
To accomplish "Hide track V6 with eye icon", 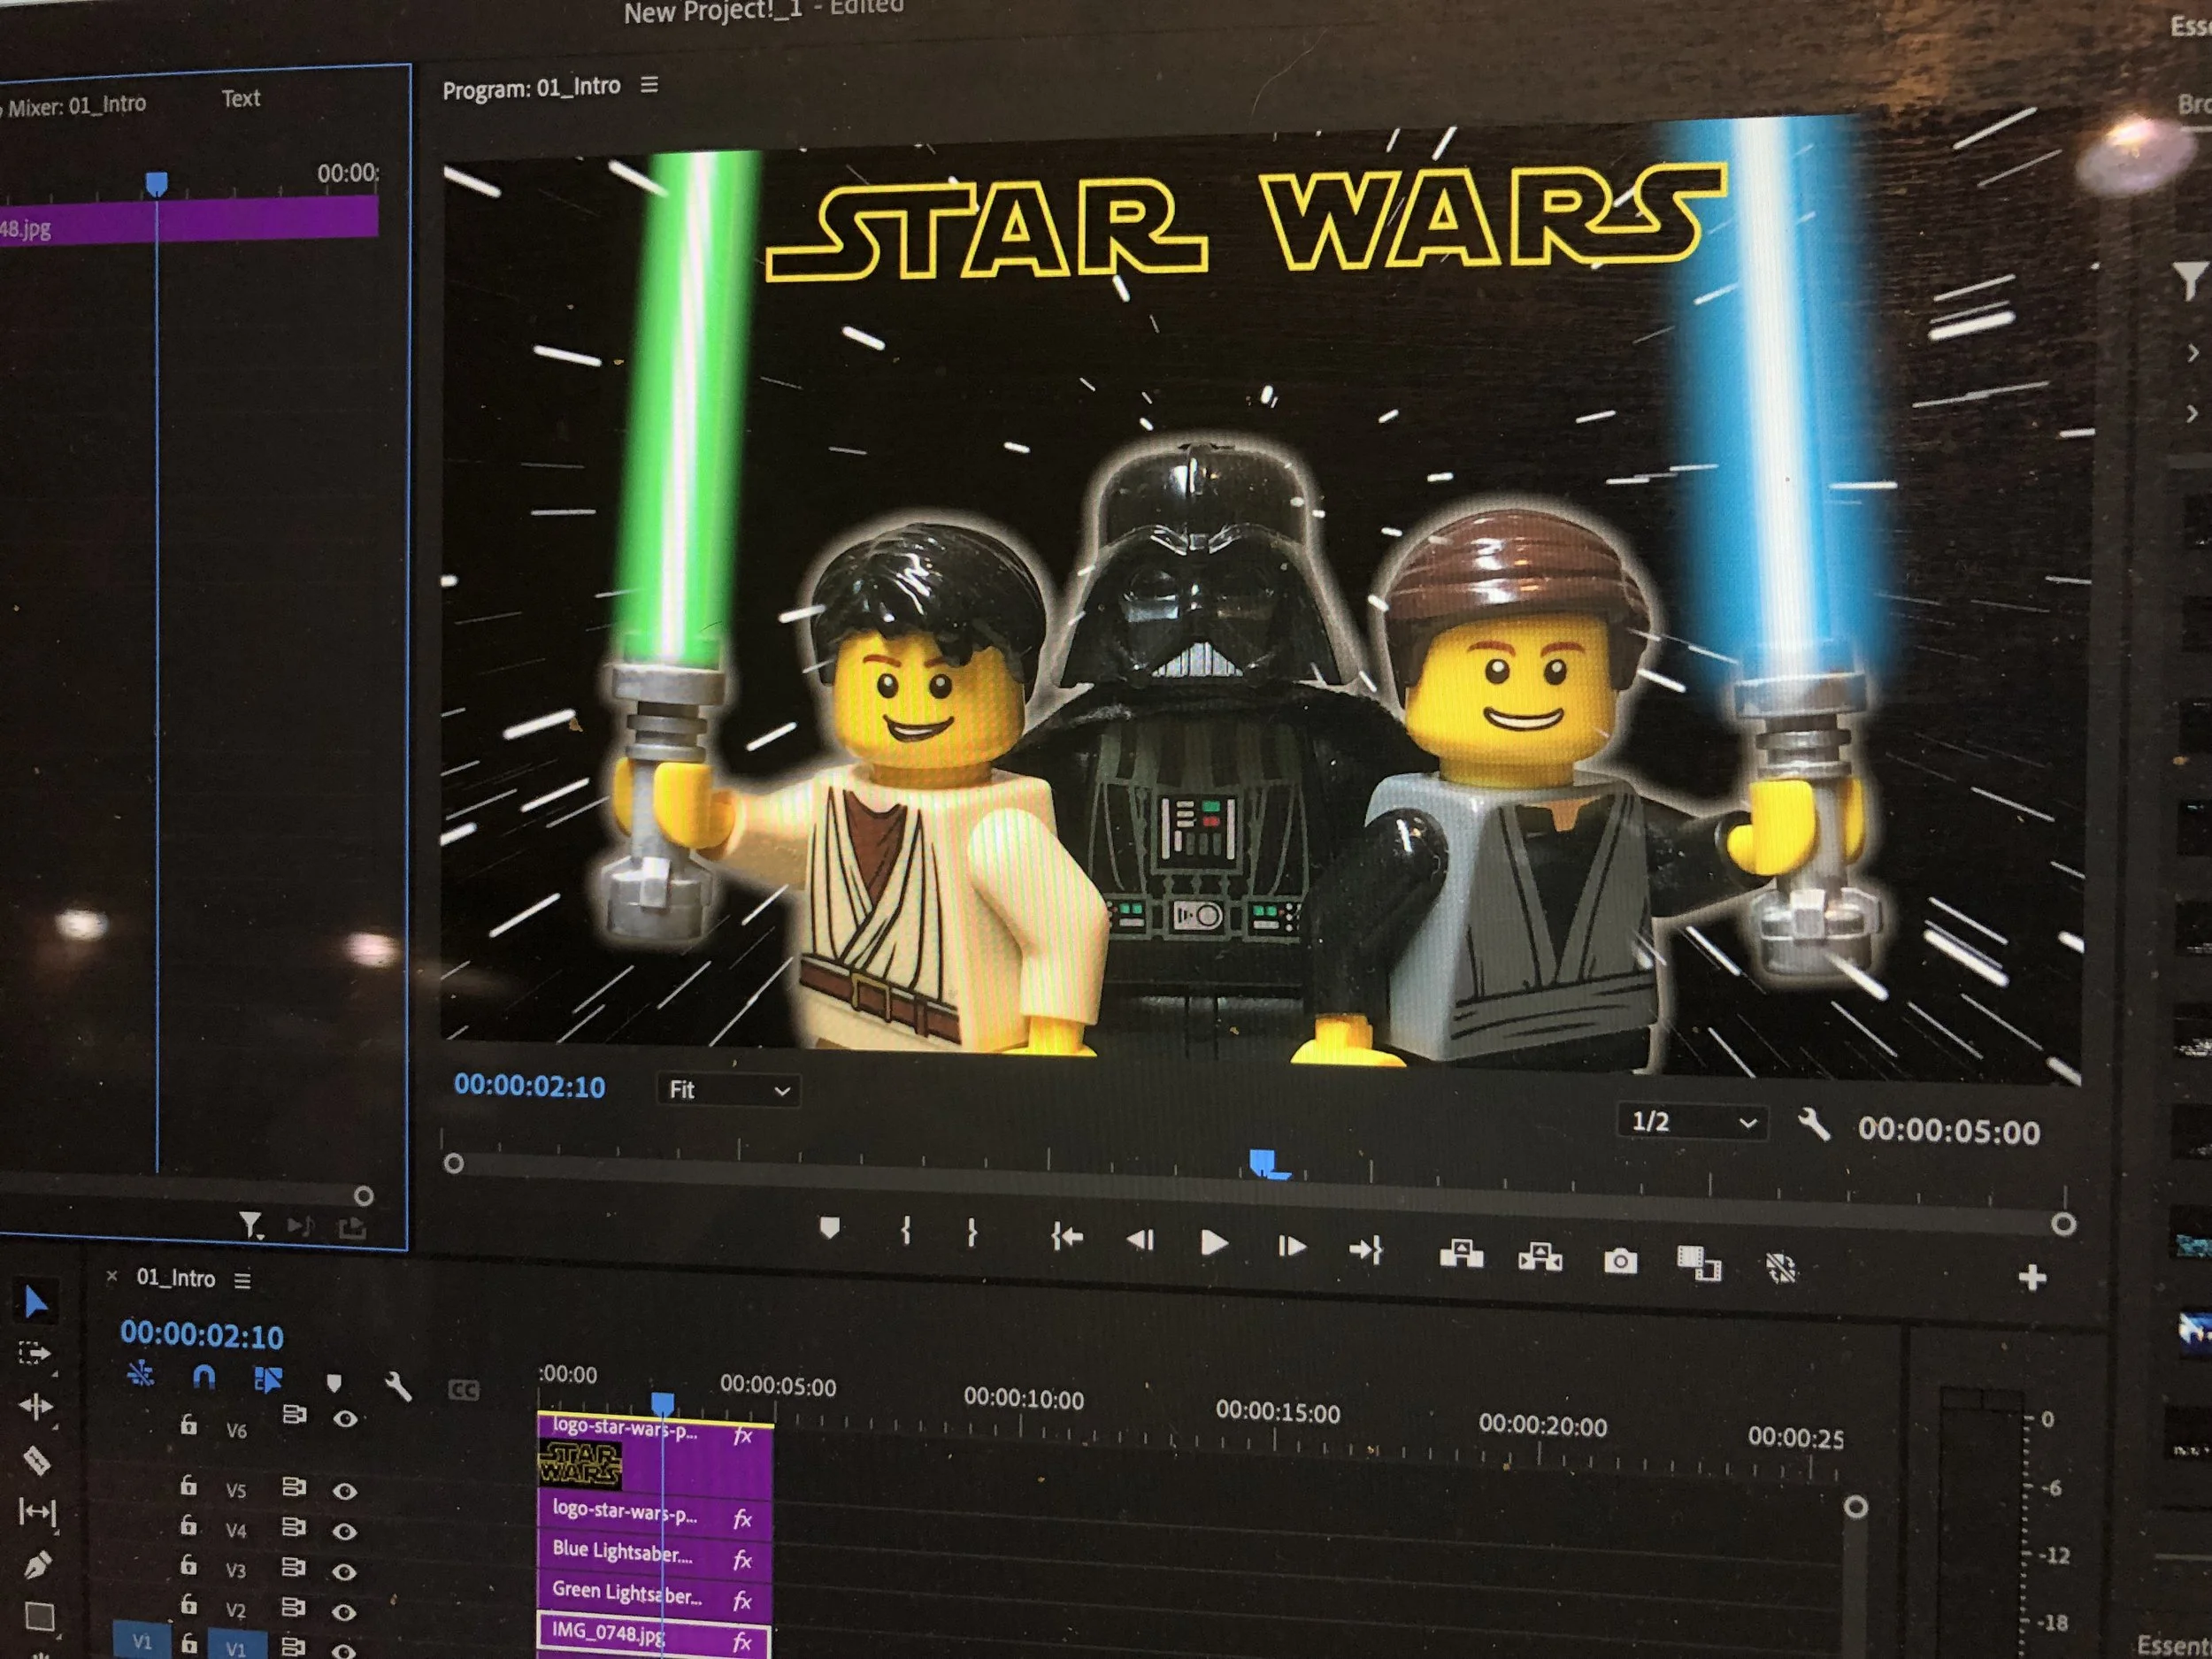I will [x=345, y=1419].
